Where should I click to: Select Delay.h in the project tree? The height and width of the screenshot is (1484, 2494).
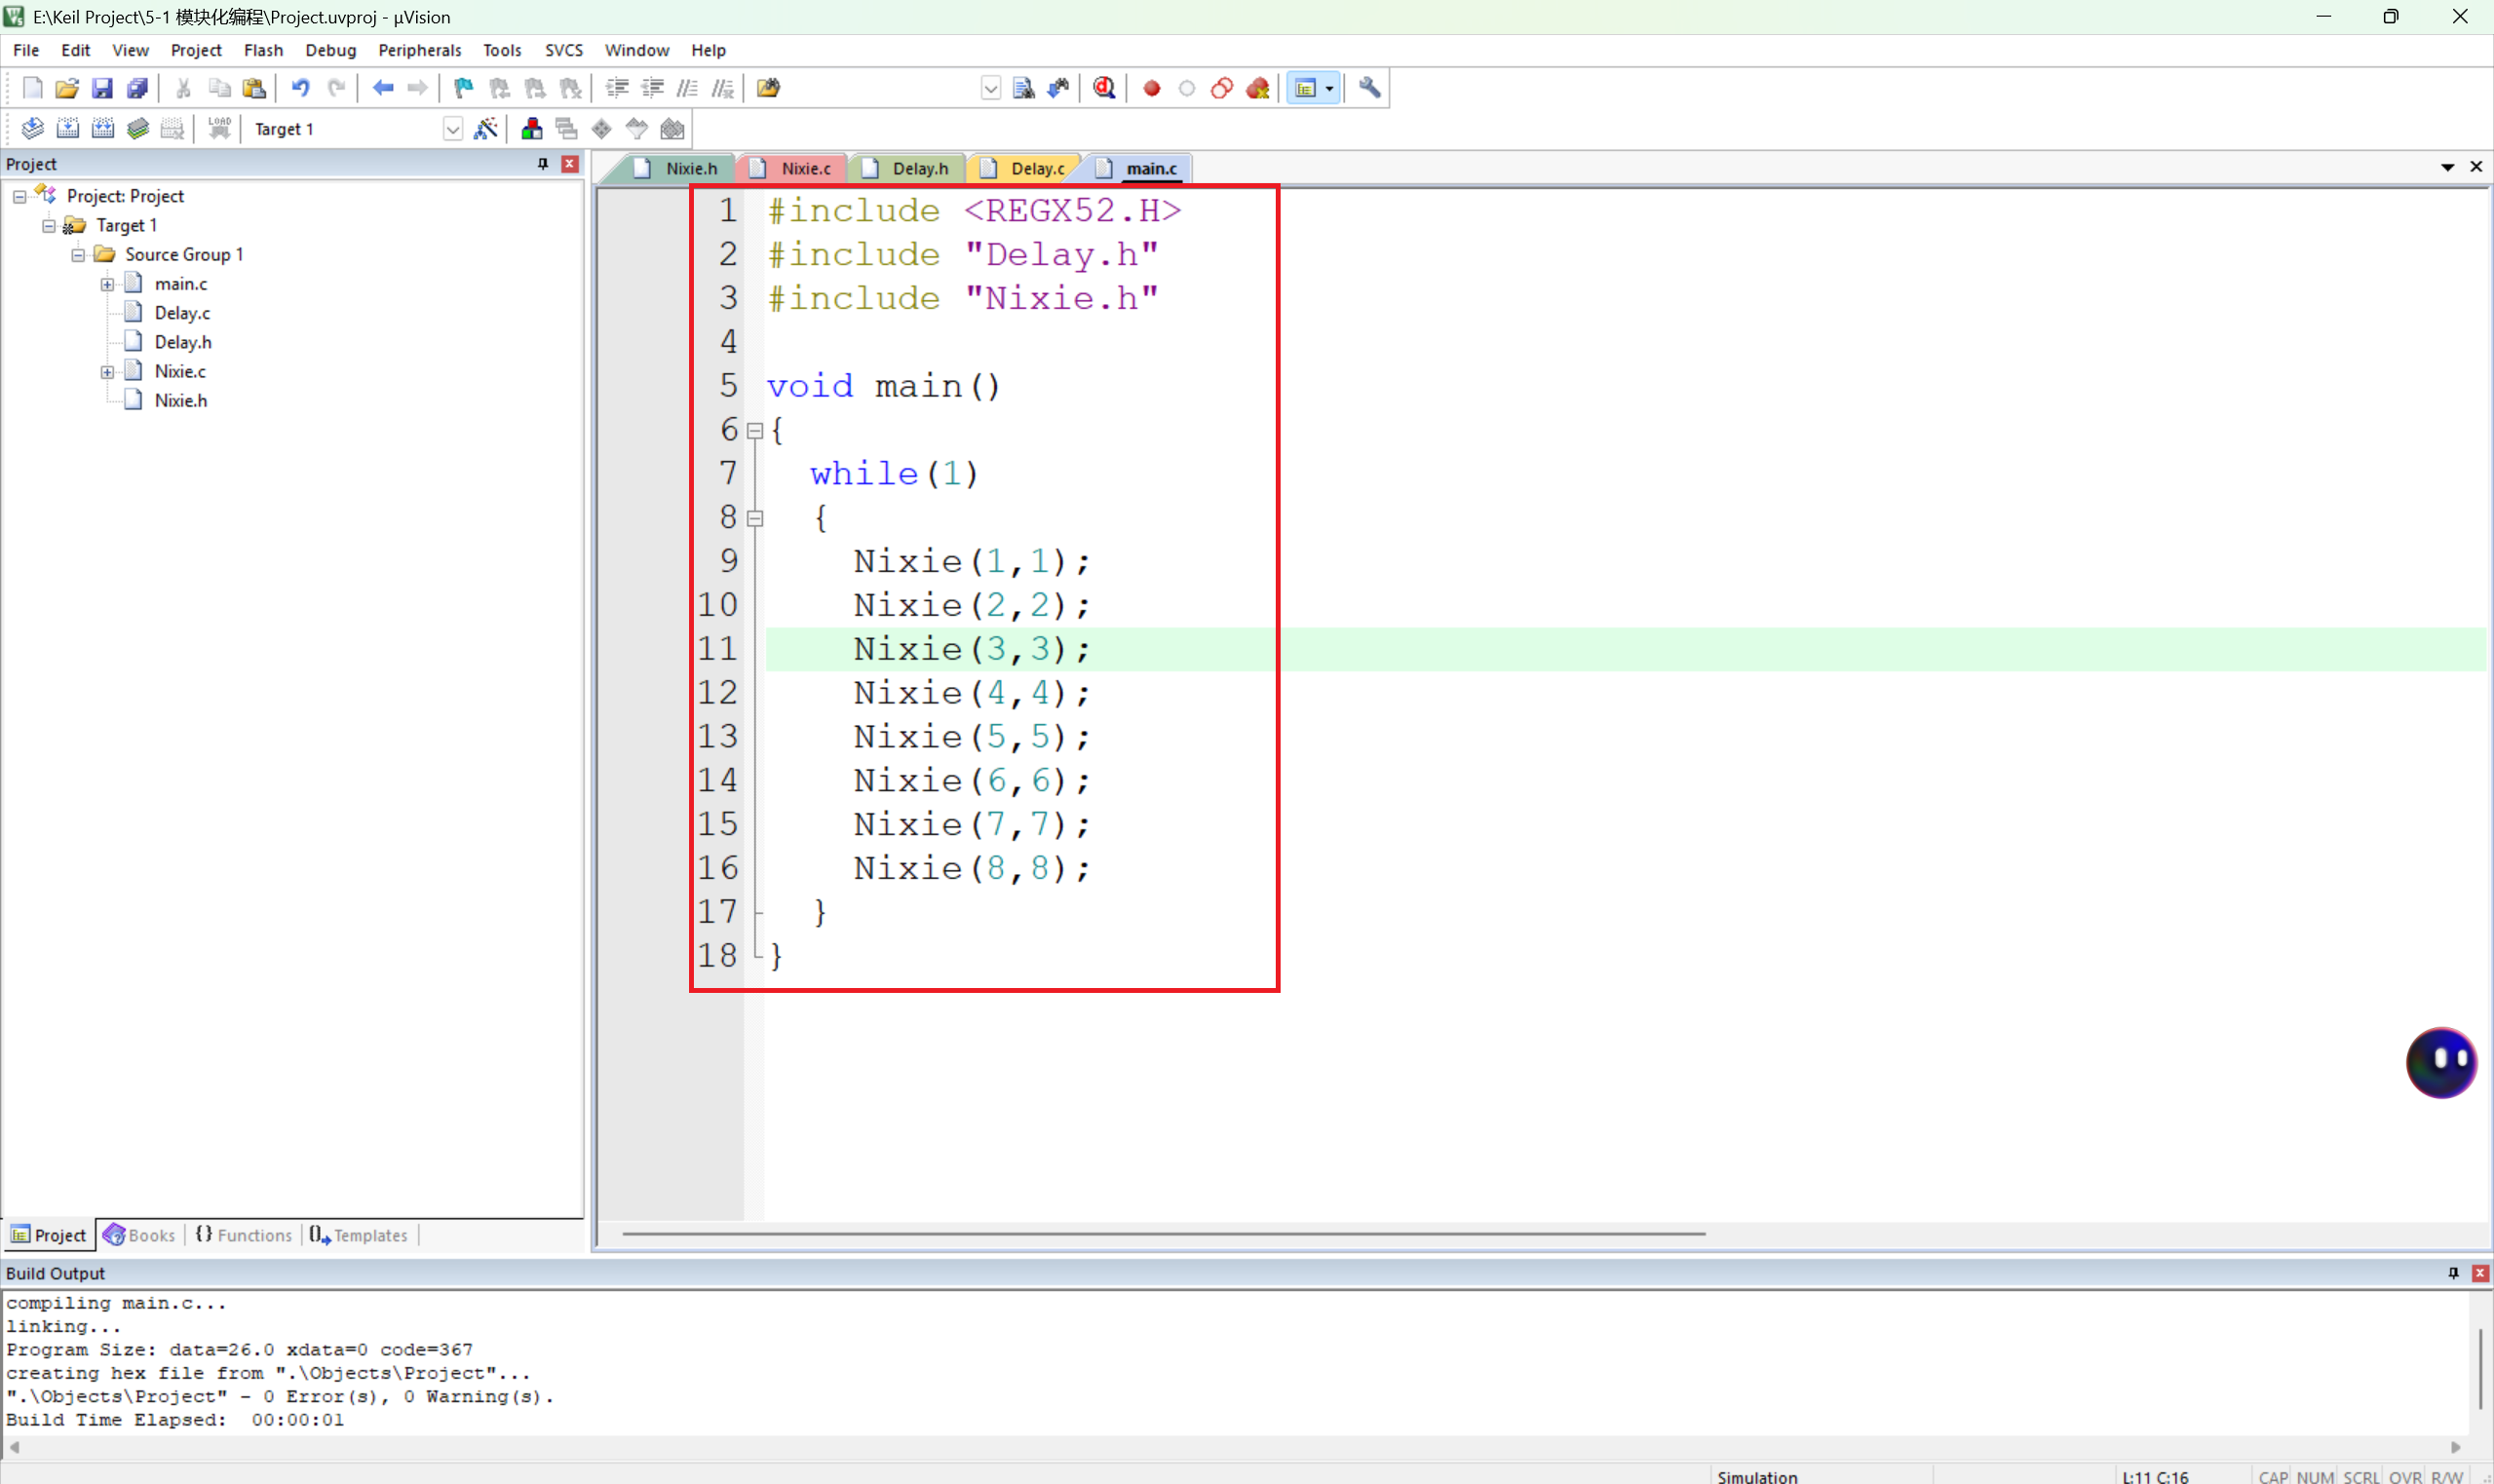pyautogui.click(x=182, y=342)
